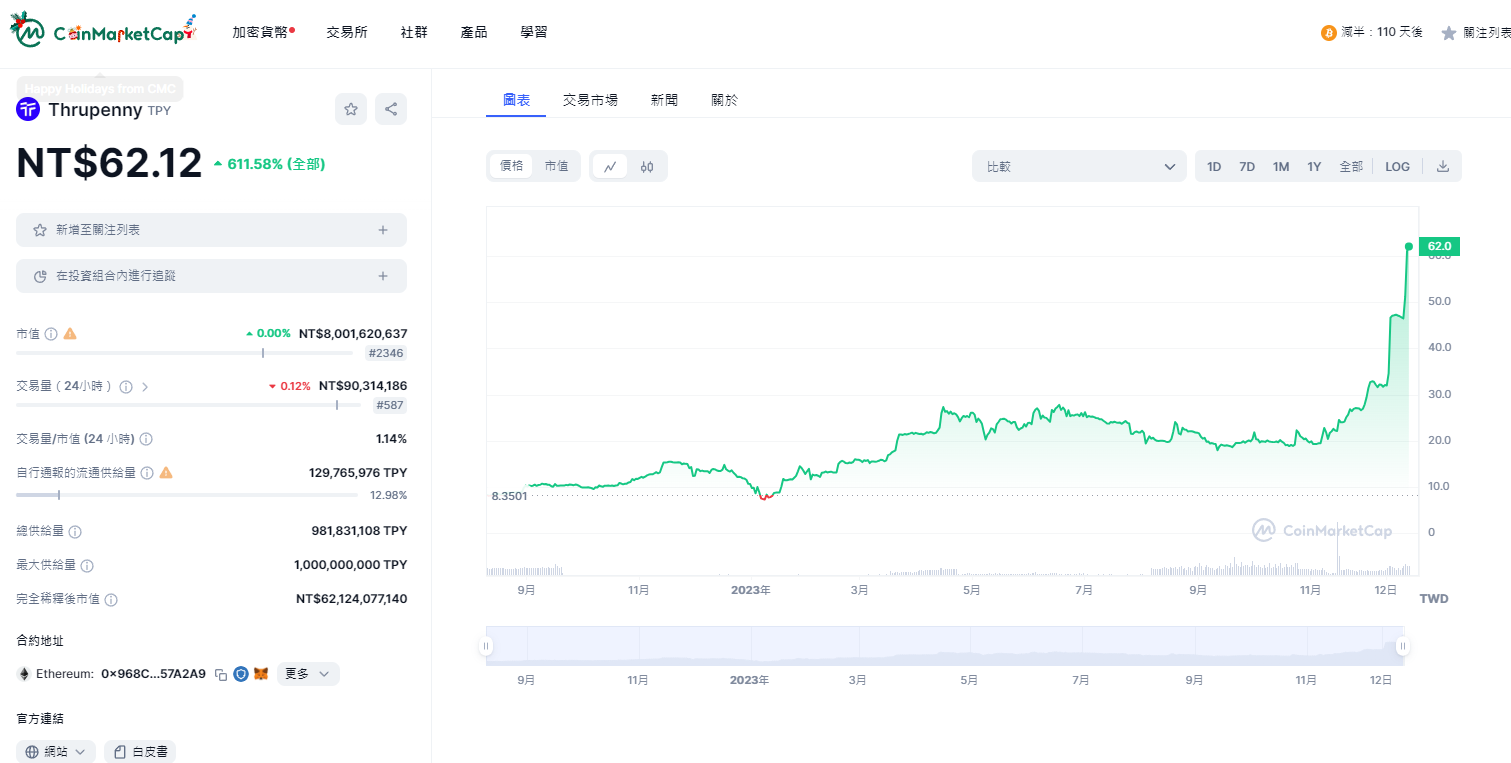1511x763 pixels.
Task: Select the 圖表 tab
Action: tap(516, 100)
